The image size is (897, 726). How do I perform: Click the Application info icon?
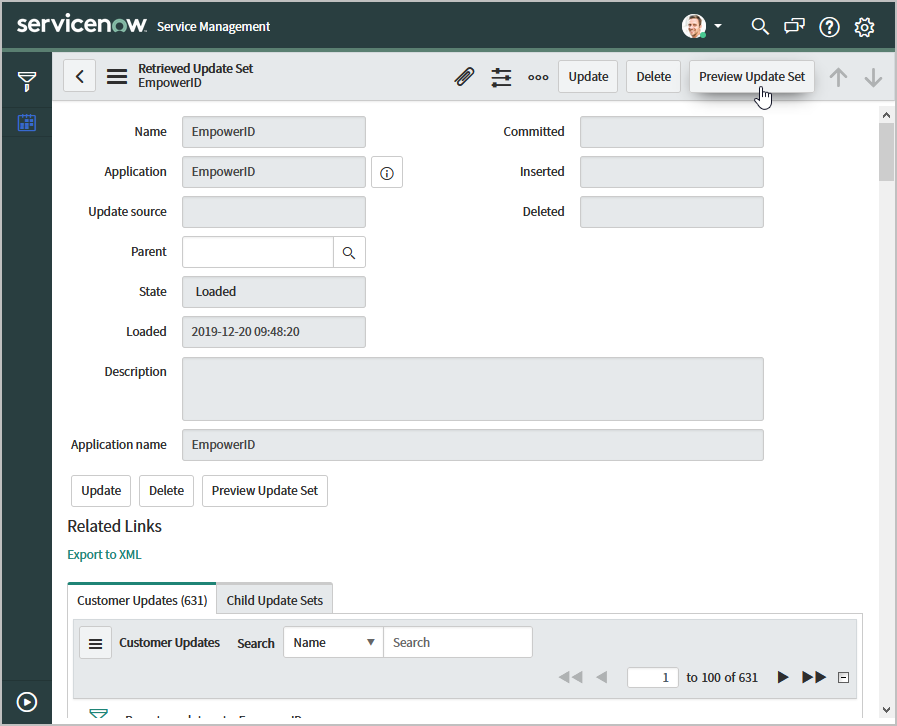(387, 172)
